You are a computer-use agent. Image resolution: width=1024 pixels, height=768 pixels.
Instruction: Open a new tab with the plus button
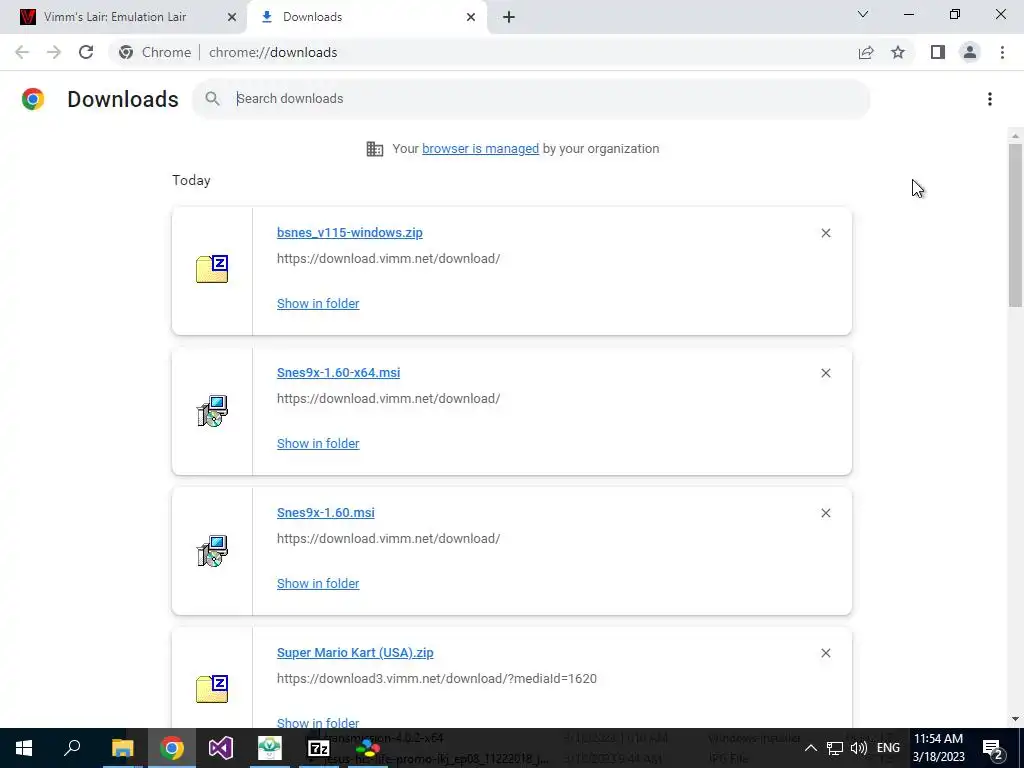pyautogui.click(x=509, y=17)
